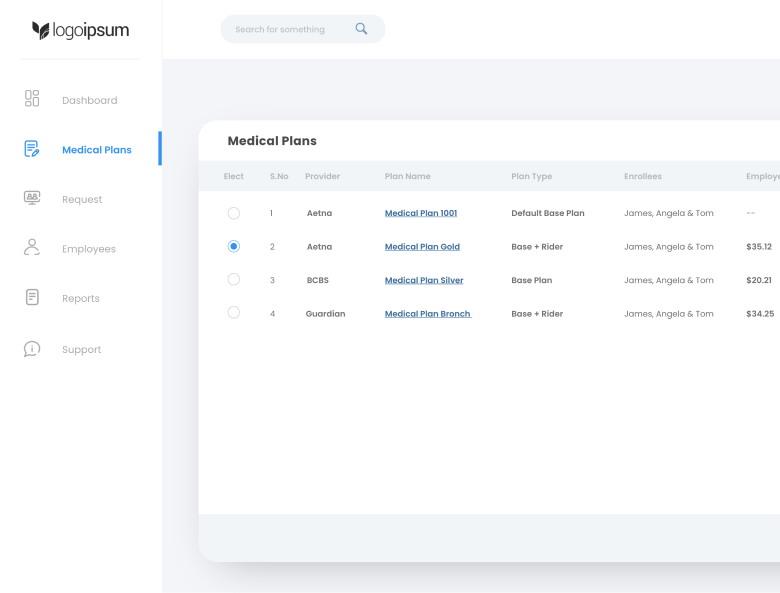Click the Support chat icon
Viewport: 780px width, 593px height.
(x=32, y=349)
